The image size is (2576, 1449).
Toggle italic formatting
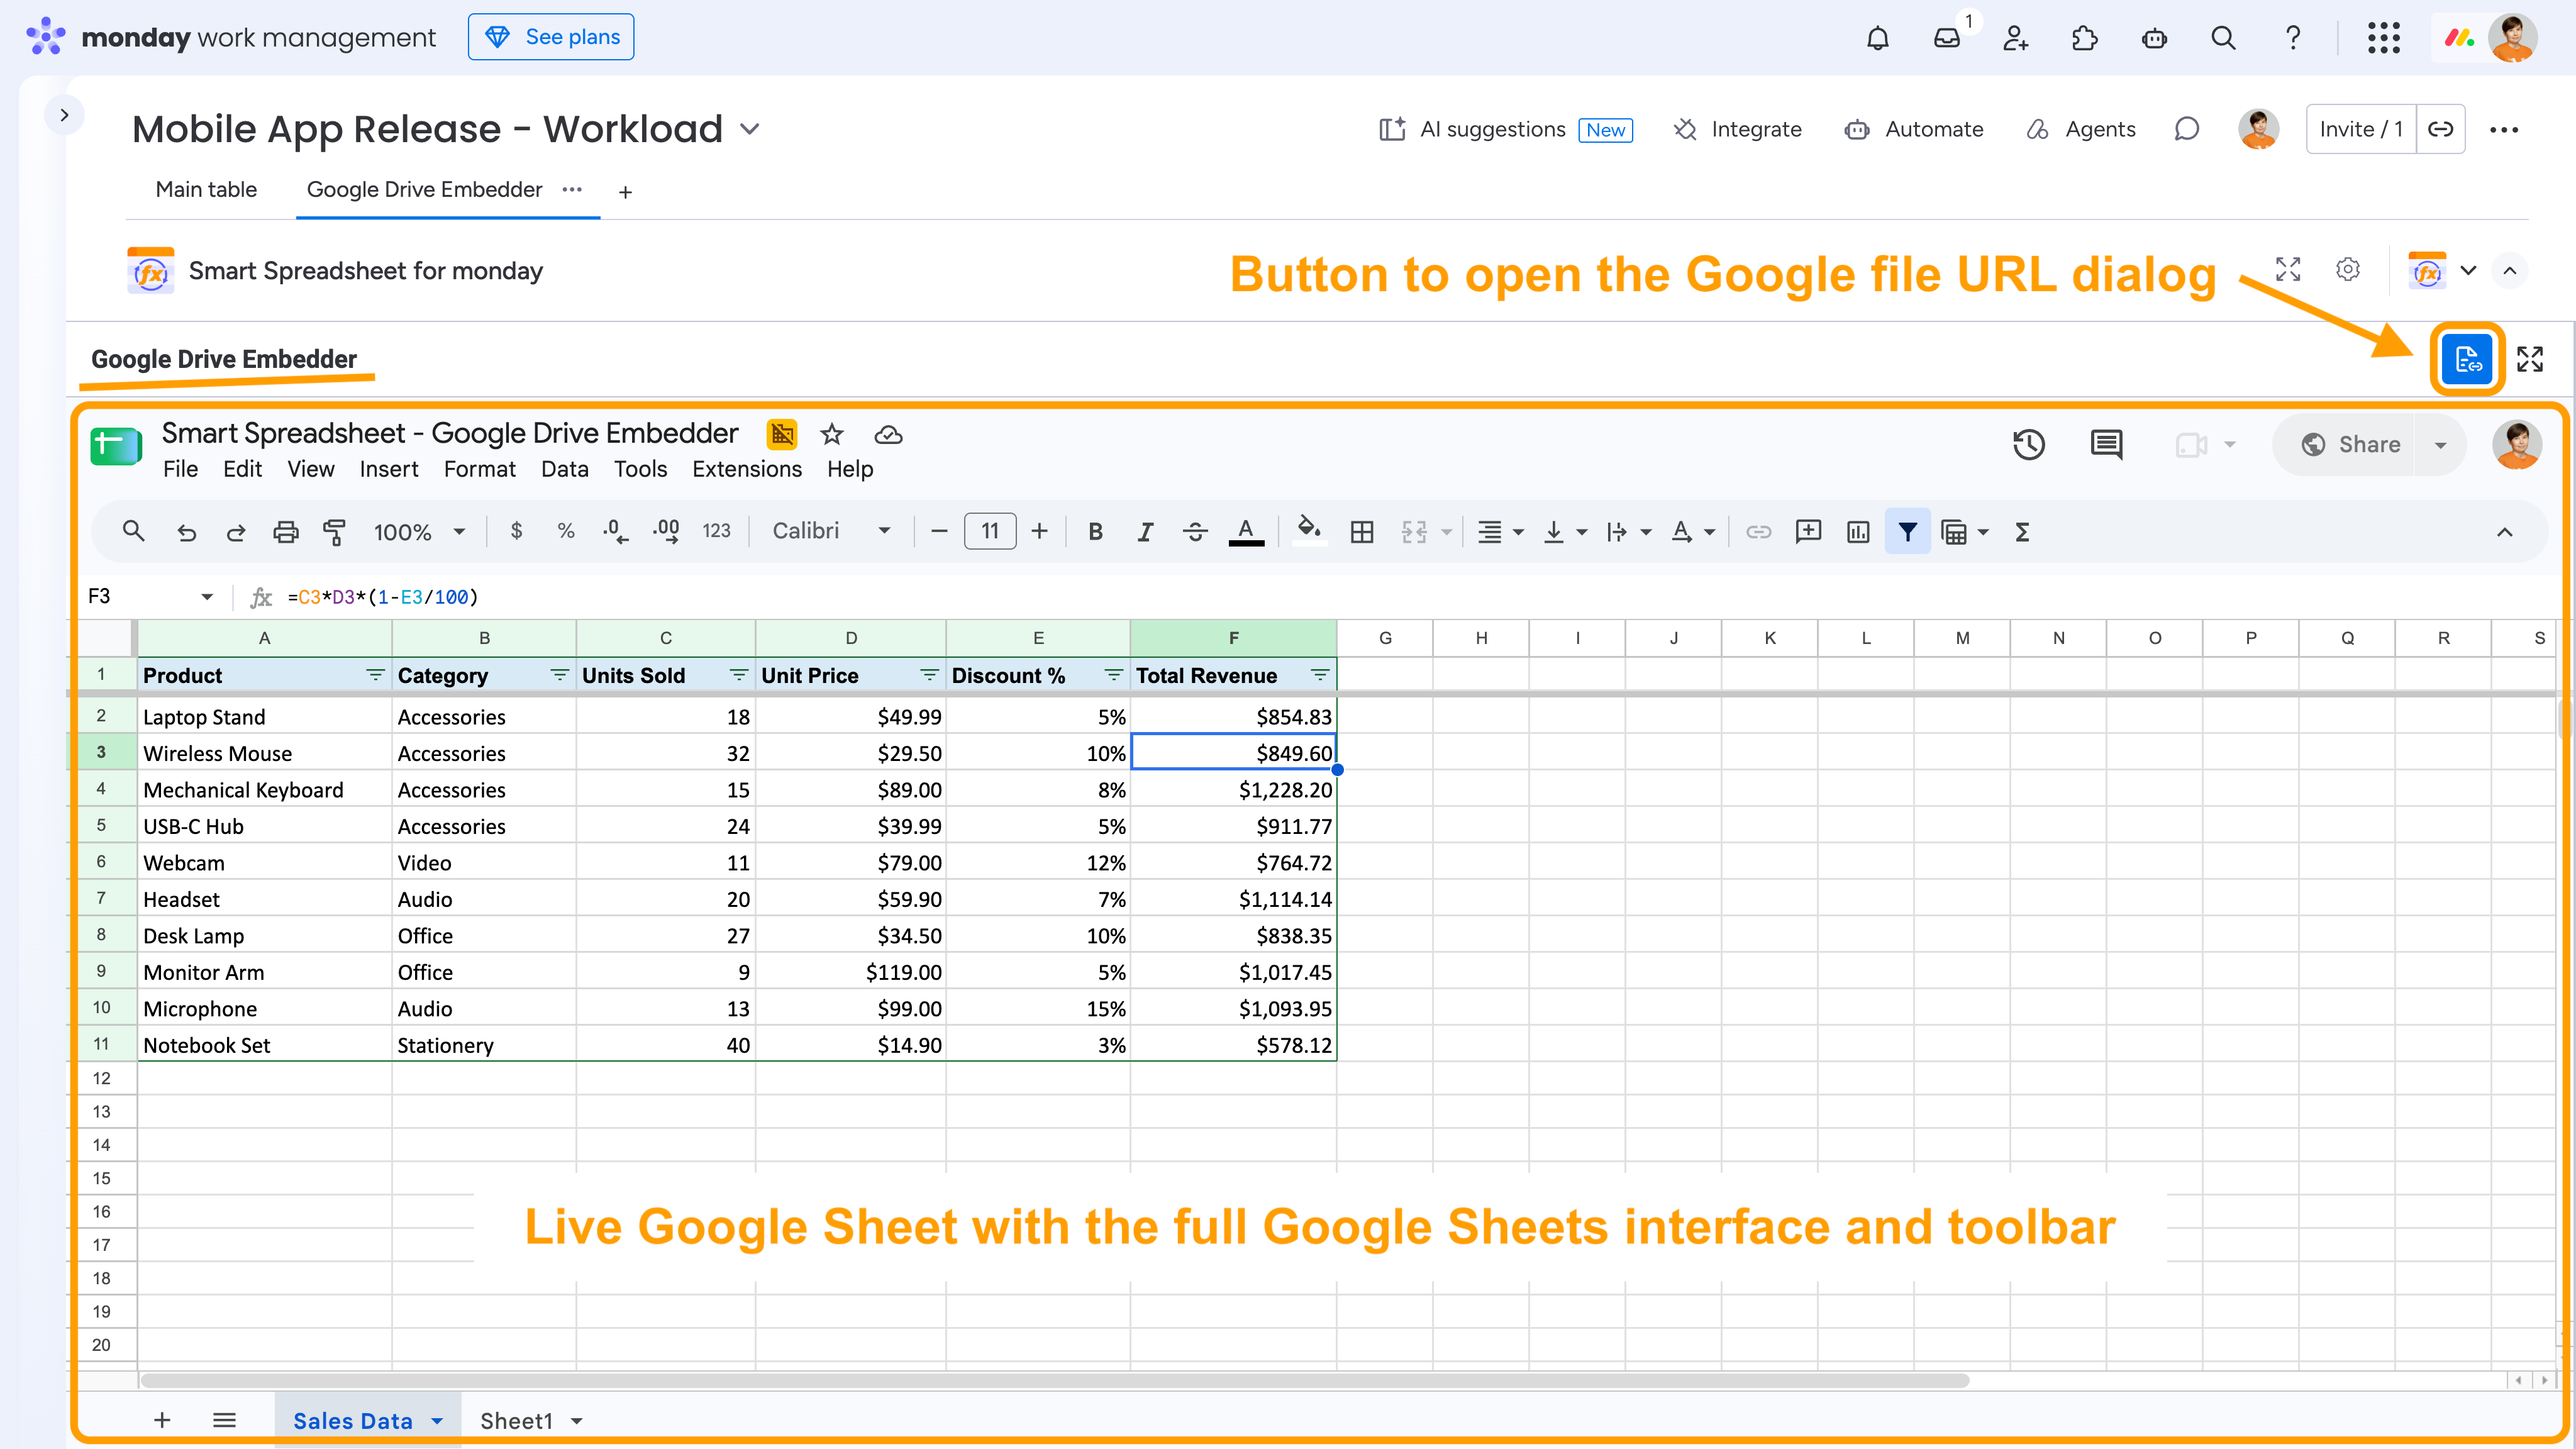pos(1145,532)
